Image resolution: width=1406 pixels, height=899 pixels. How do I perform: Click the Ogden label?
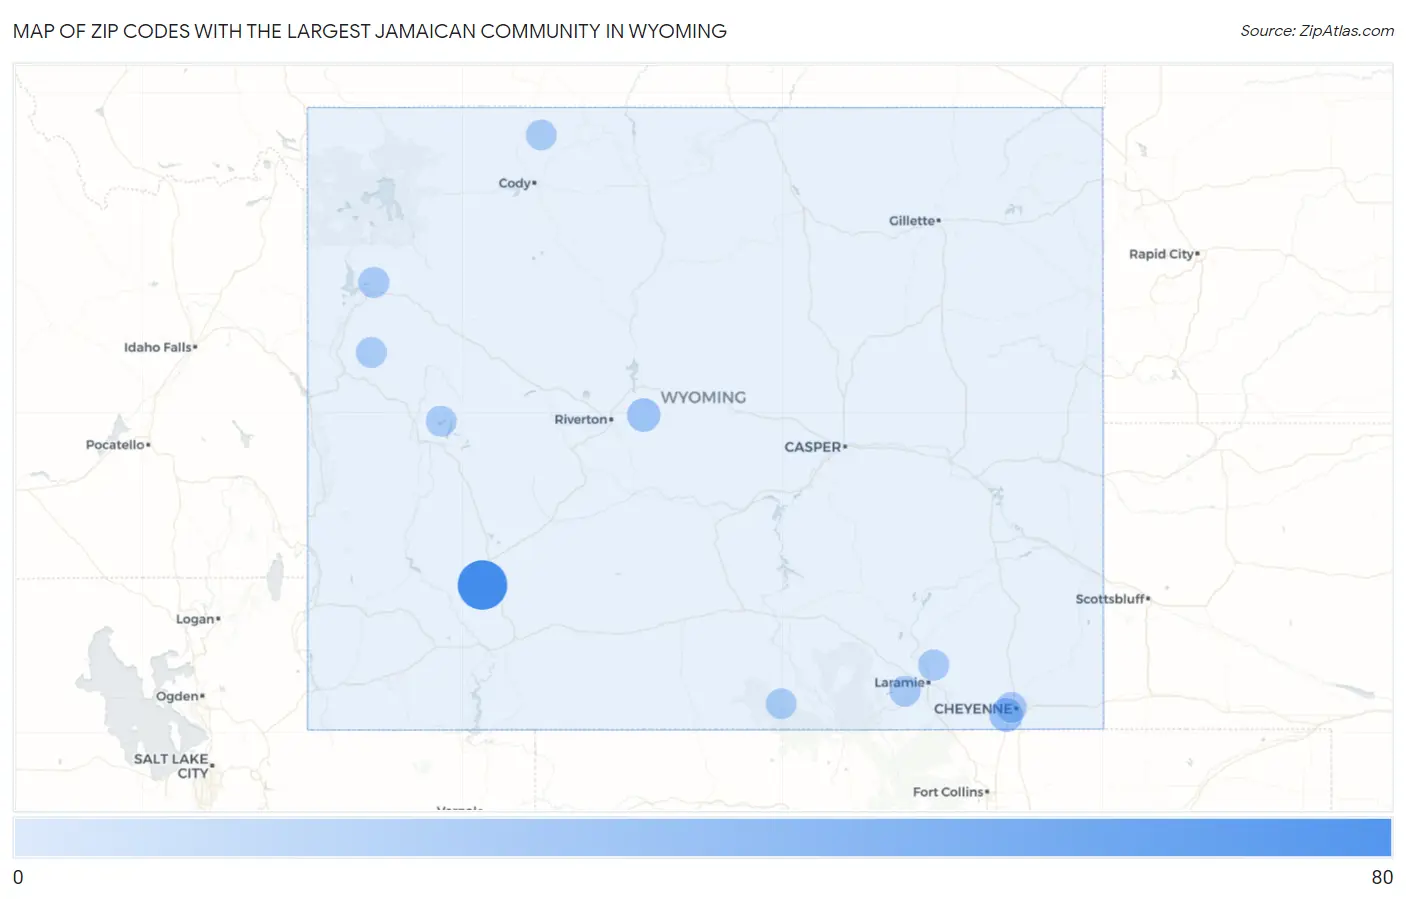pyautogui.click(x=180, y=696)
